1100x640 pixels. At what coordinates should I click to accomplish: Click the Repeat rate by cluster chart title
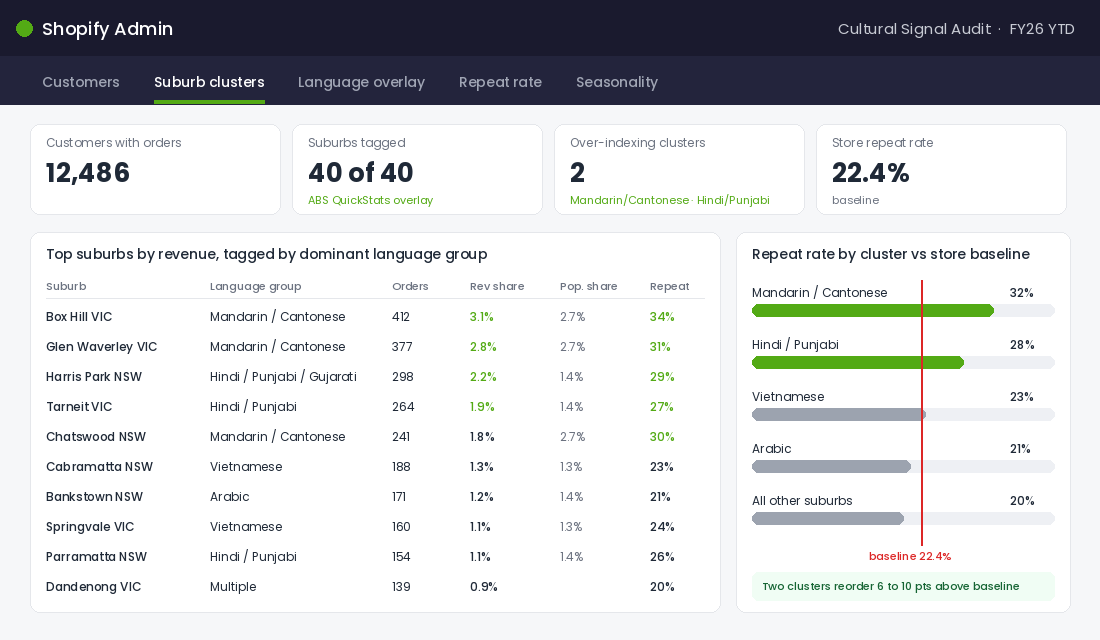(x=891, y=254)
